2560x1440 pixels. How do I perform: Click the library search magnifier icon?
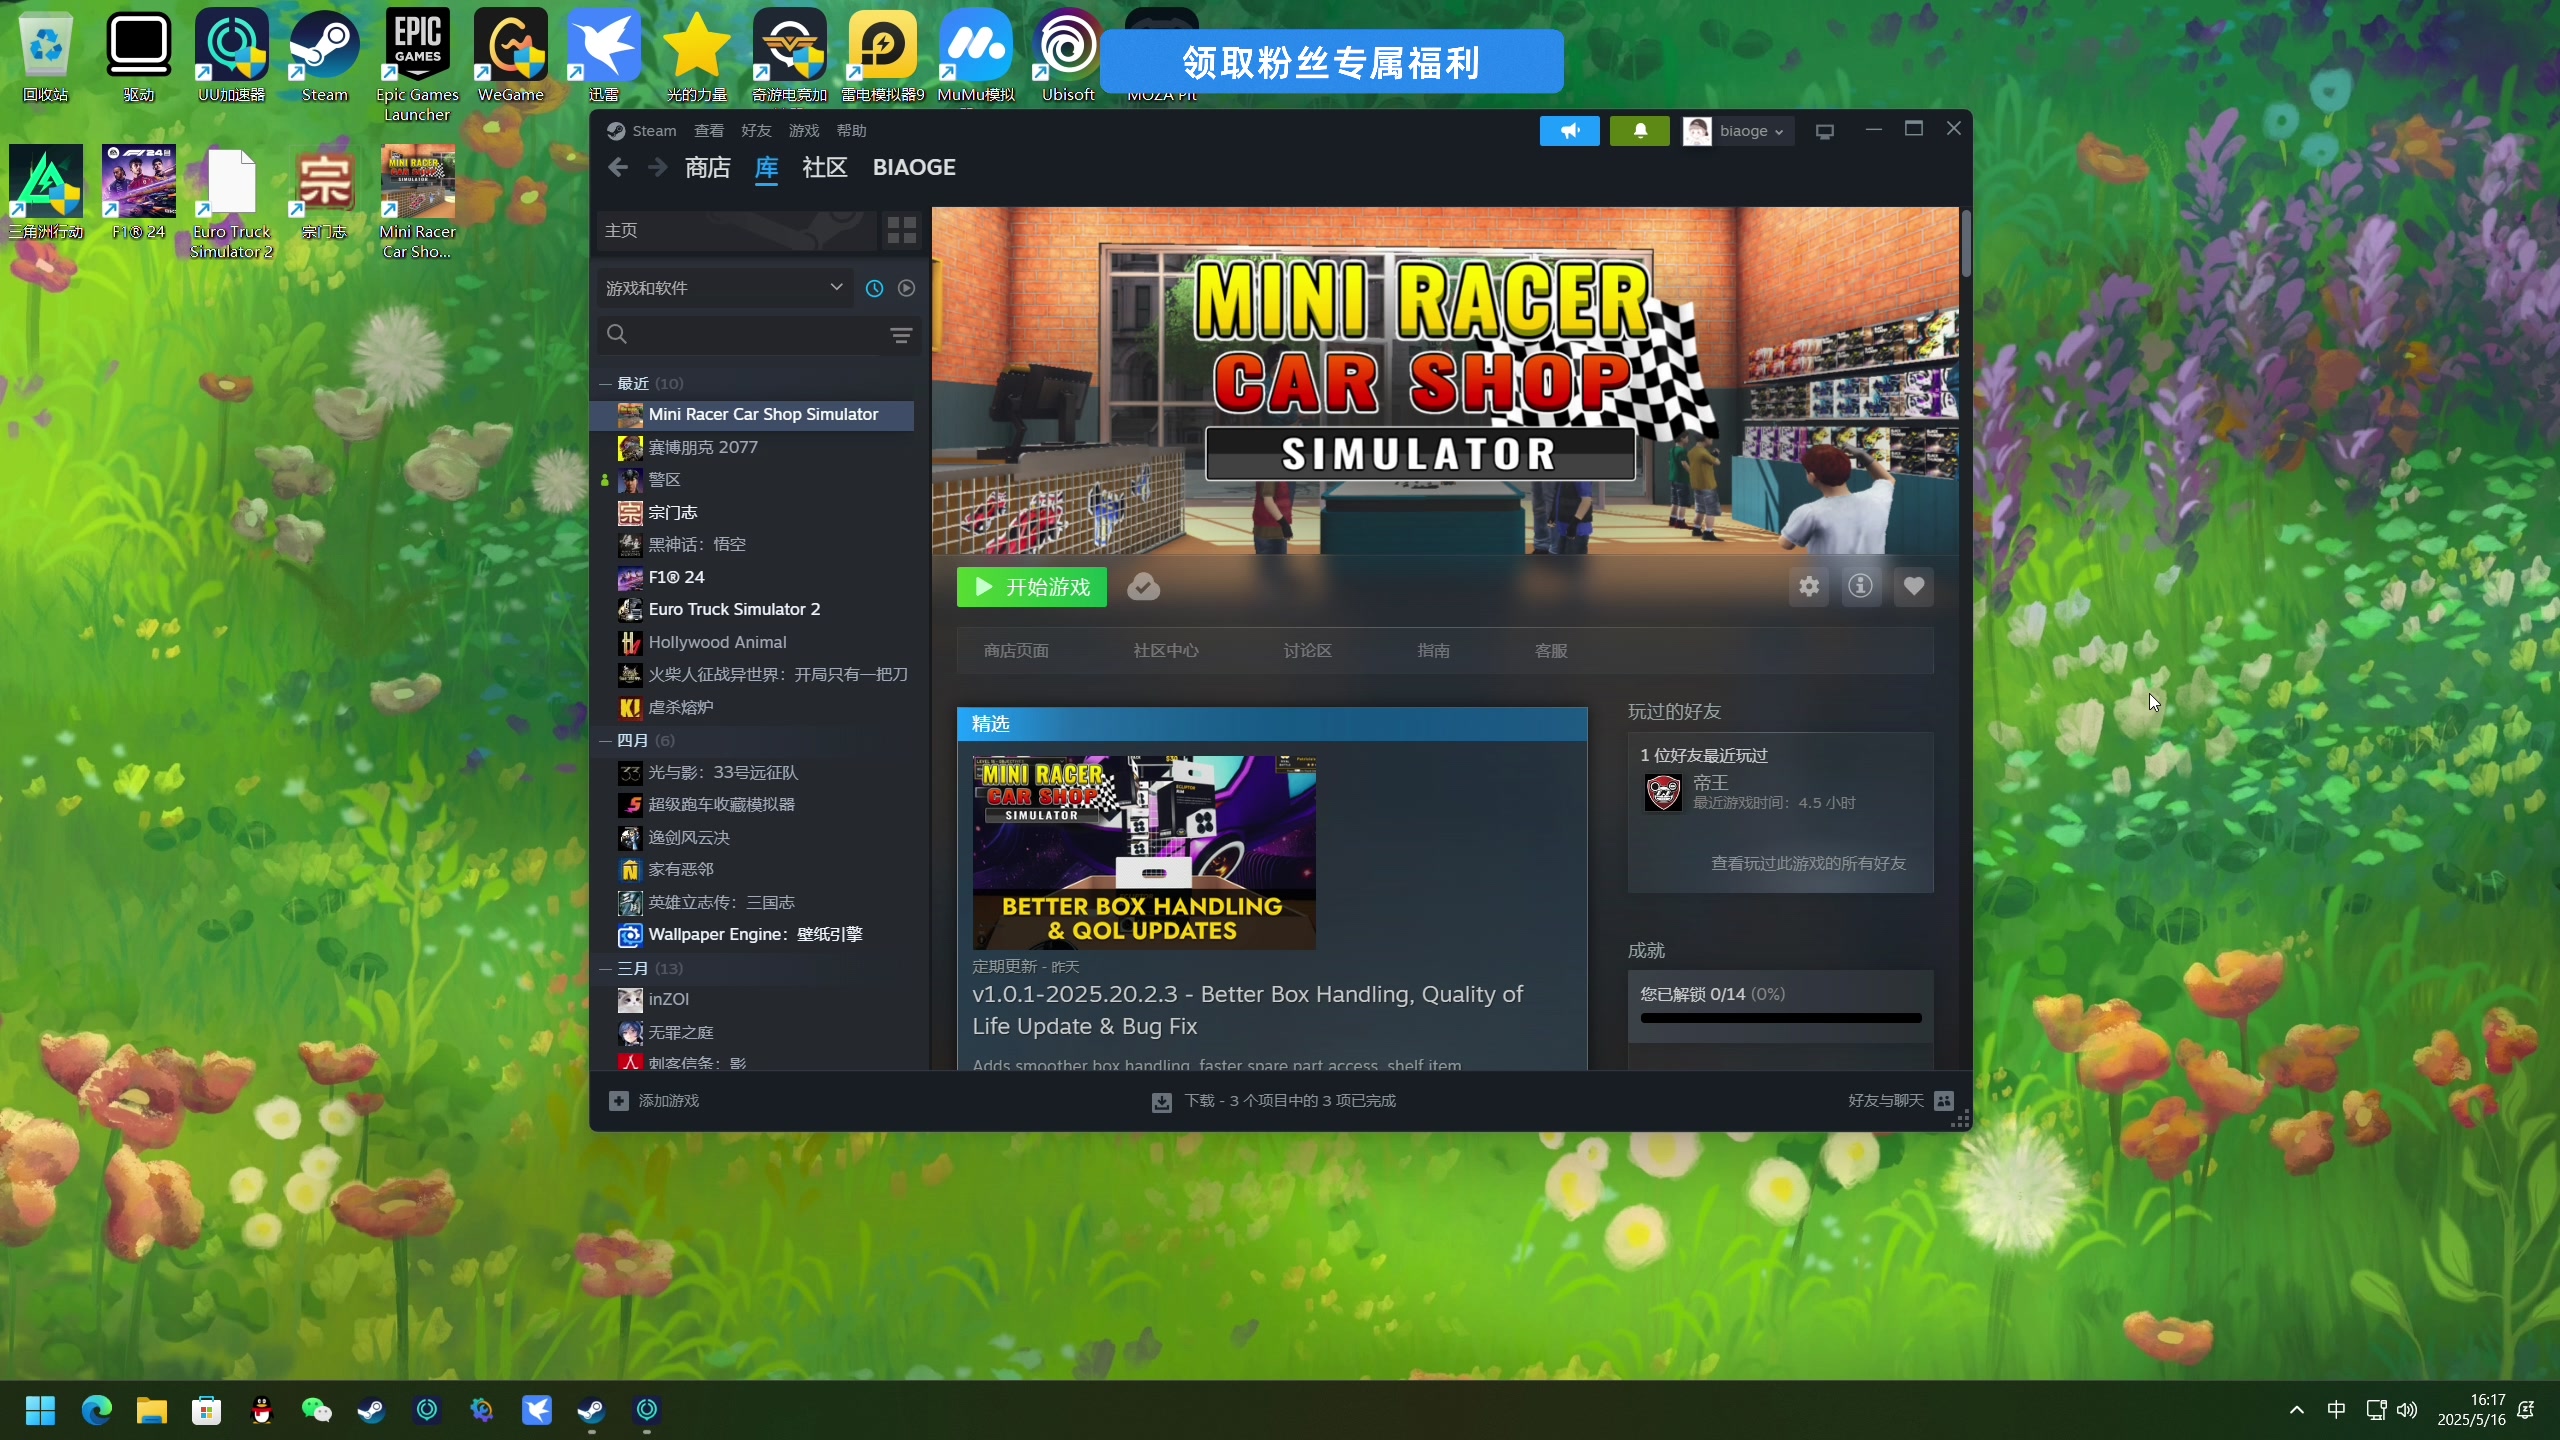[x=617, y=334]
